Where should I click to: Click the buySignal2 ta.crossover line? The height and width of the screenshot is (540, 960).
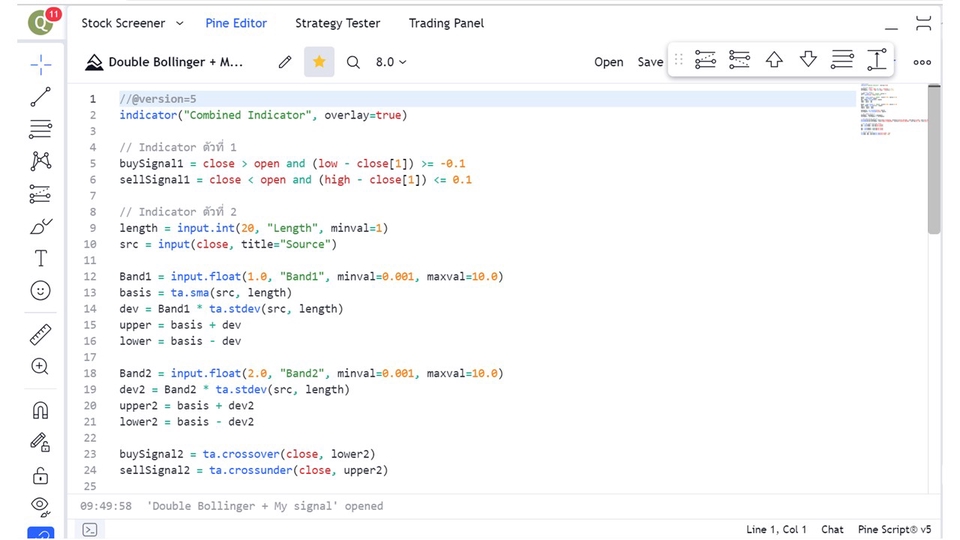[x=247, y=454]
